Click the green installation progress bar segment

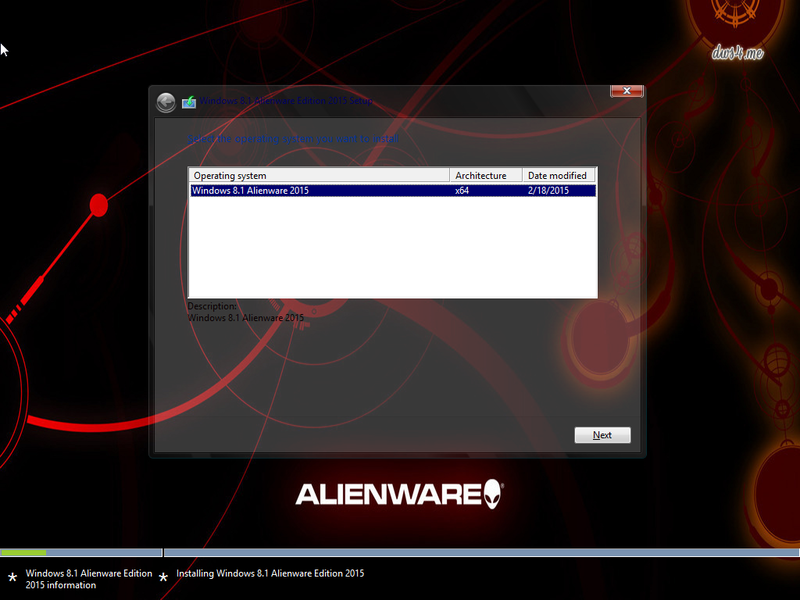[23, 553]
